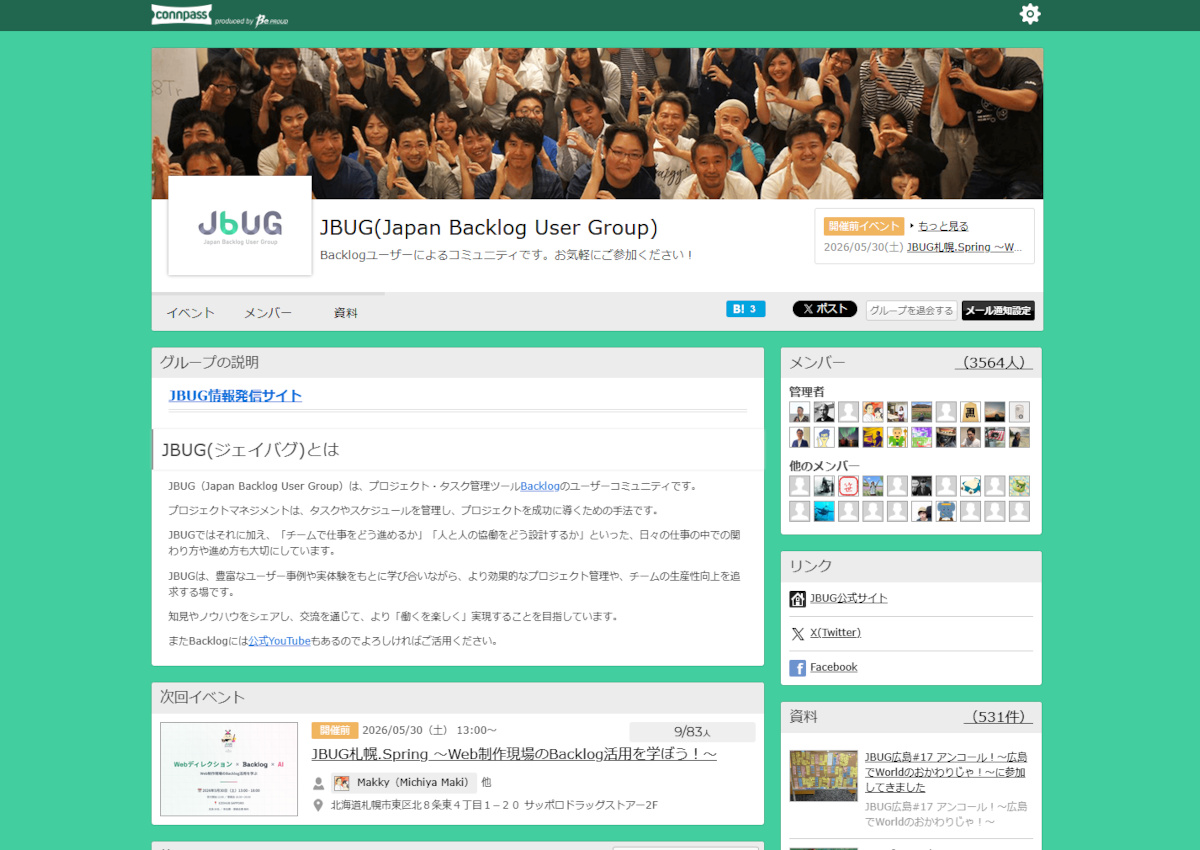This screenshot has width=1200, height=850.
Task: Open the JBUG公式サイト link
Action: (849, 598)
